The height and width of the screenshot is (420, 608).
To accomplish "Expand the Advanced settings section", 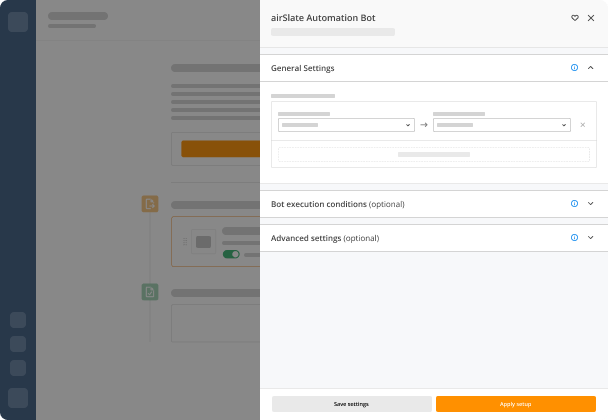I will [x=590, y=237].
